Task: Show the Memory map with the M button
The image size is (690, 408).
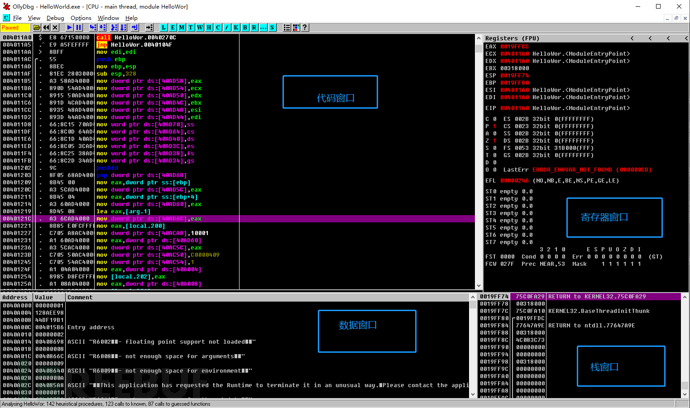Action: (x=182, y=27)
